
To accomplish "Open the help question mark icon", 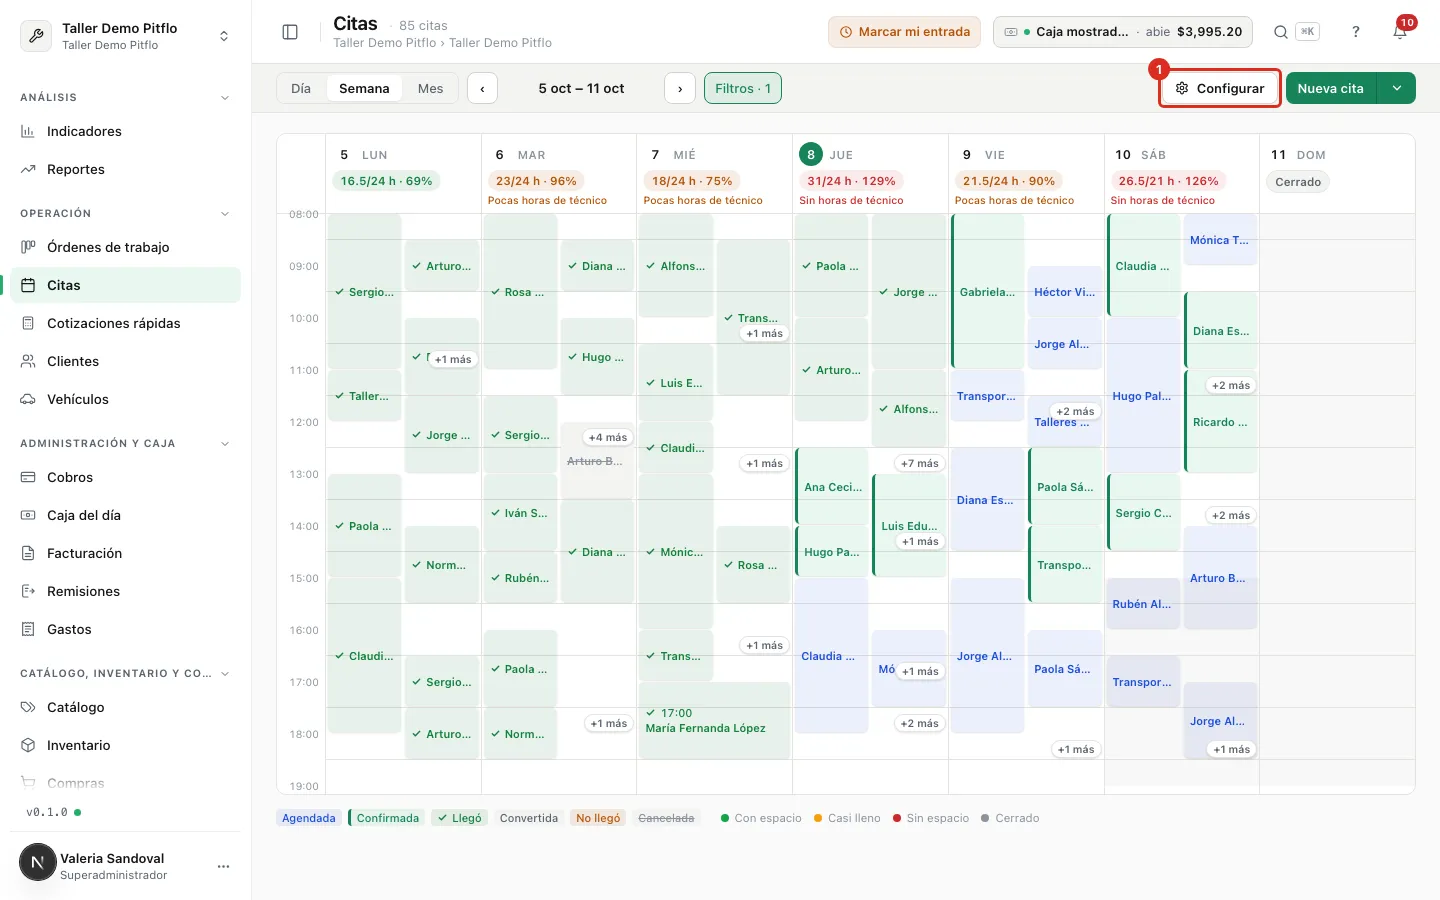I will (1356, 32).
